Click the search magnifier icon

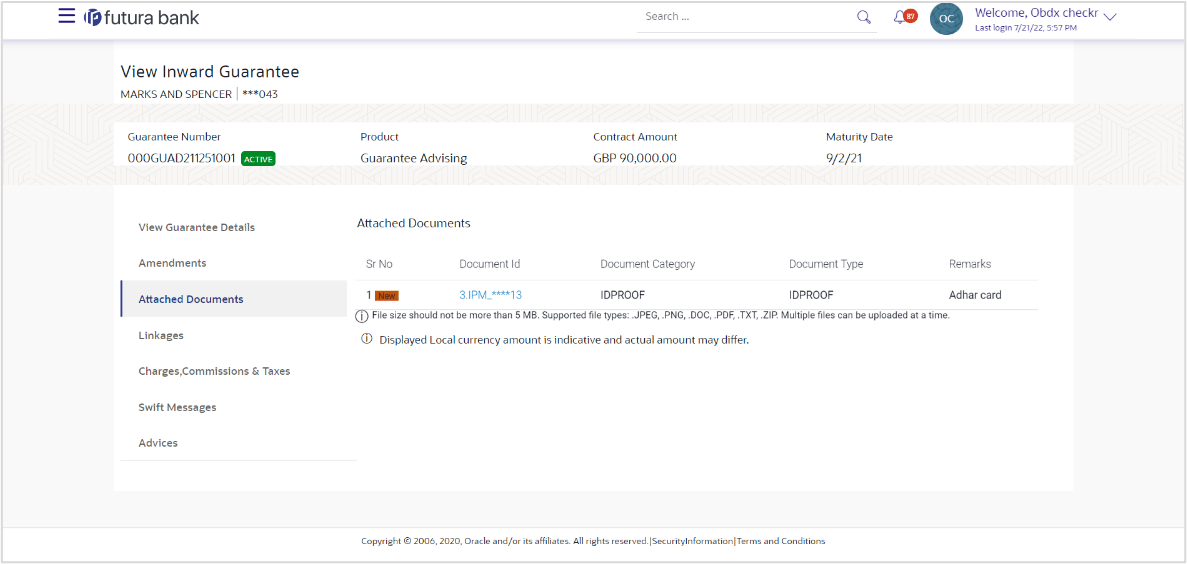864,17
